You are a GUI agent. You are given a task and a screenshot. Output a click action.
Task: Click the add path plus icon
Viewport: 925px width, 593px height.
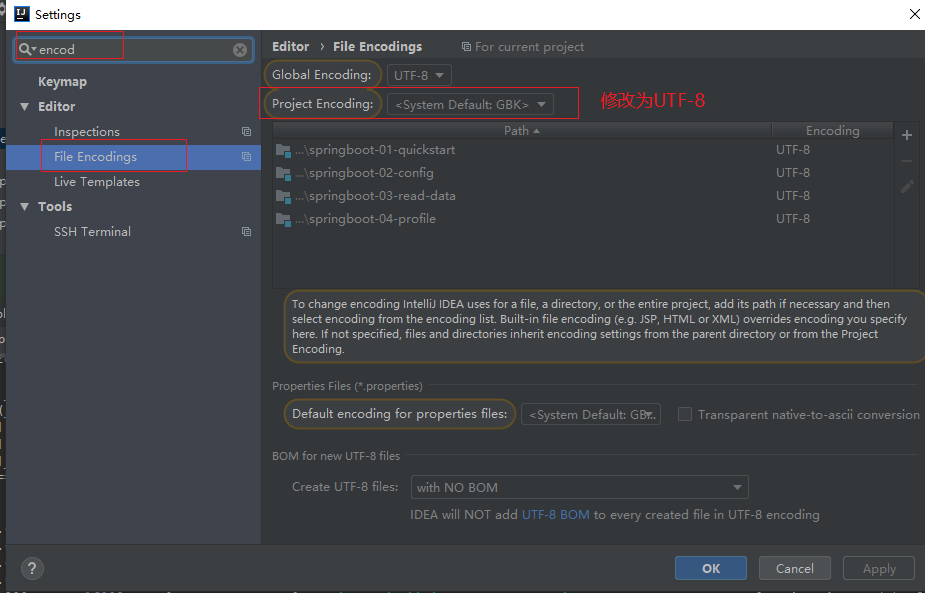click(907, 136)
